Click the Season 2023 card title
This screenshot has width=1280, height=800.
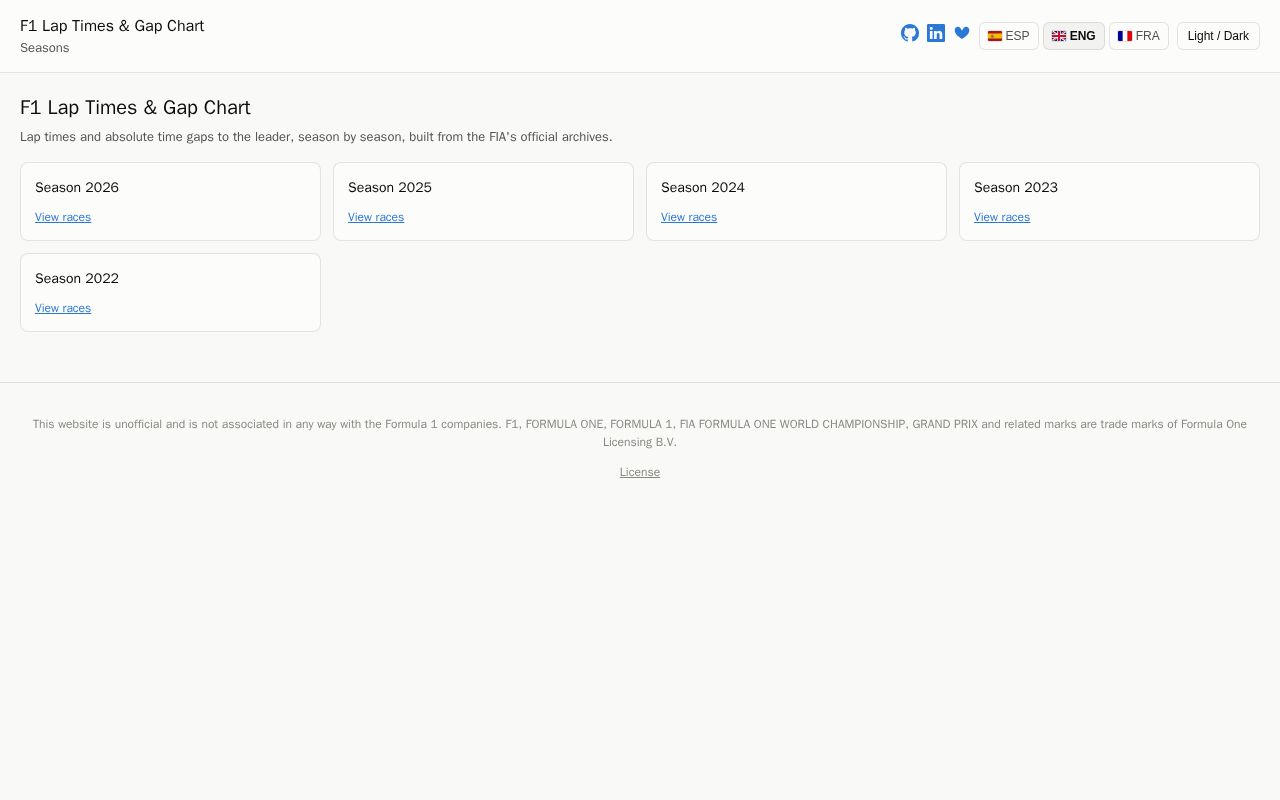coord(1016,187)
